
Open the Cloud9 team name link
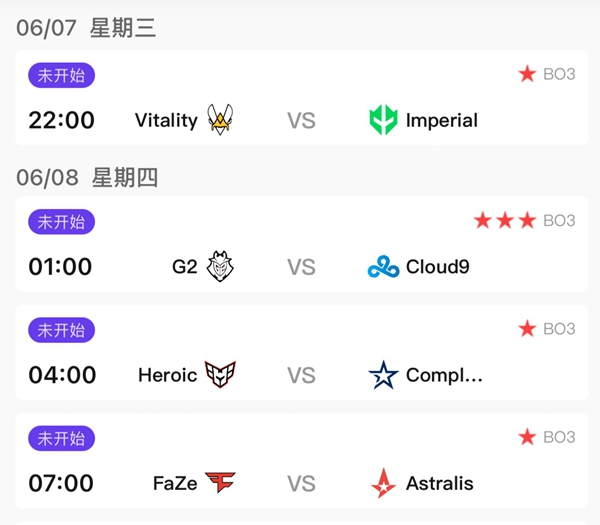coord(437,267)
